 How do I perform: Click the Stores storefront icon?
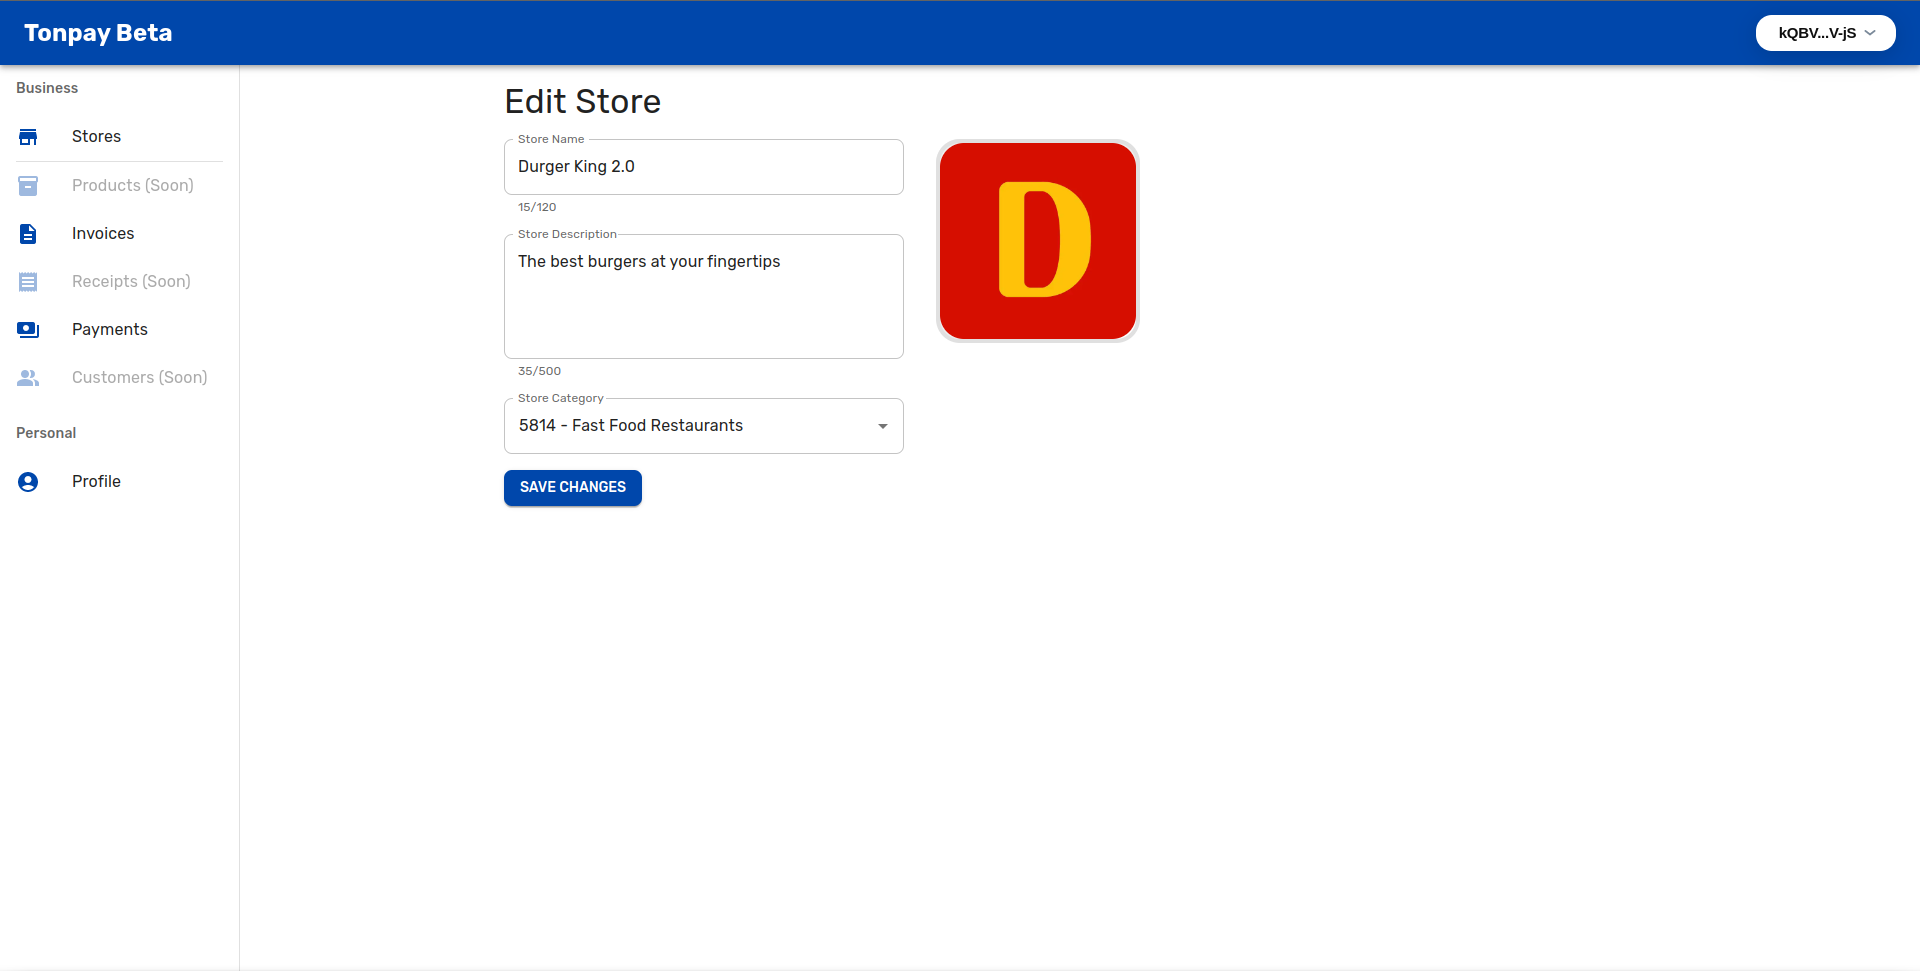(28, 137)
